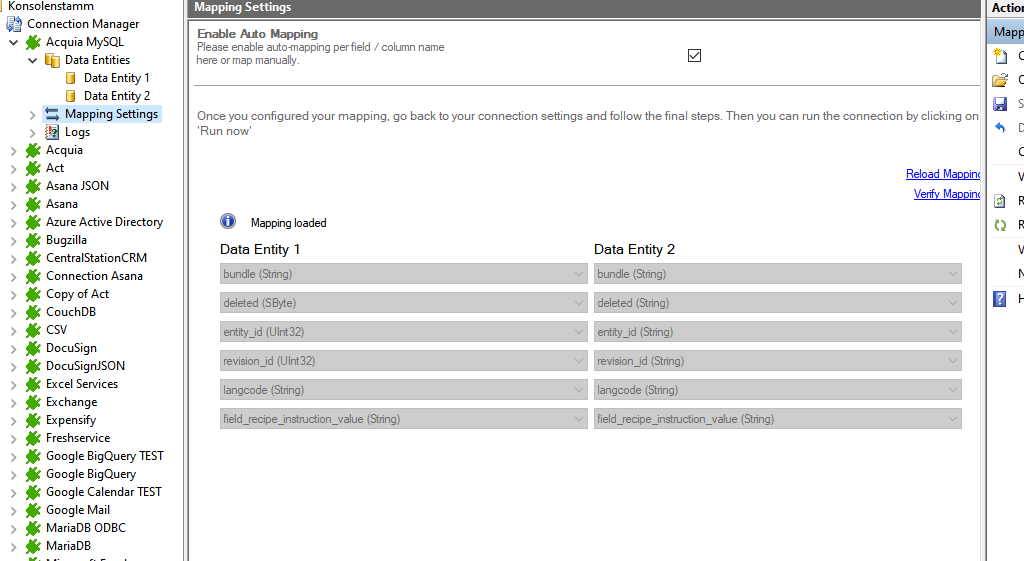Click the Verify Mapping link
1024x561 pixels.
click(x=946, y=194)
